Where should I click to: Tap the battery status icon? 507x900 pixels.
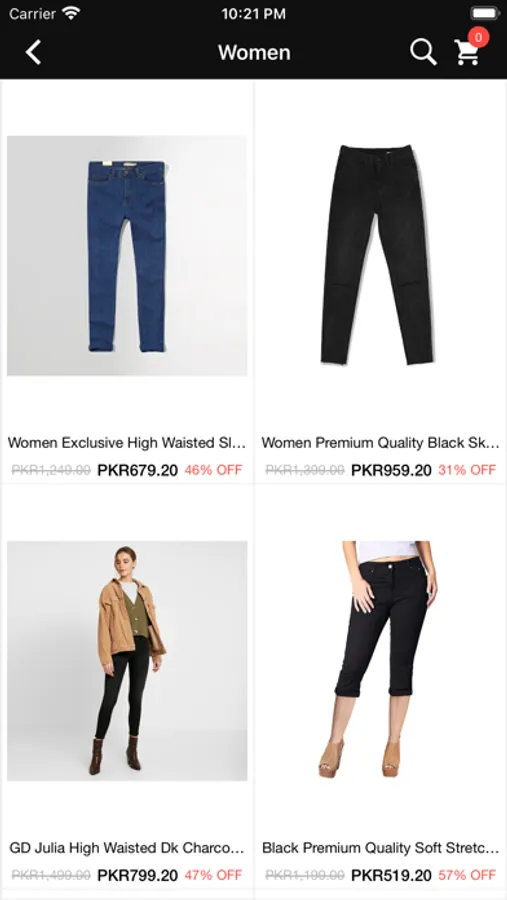(486, 13)
